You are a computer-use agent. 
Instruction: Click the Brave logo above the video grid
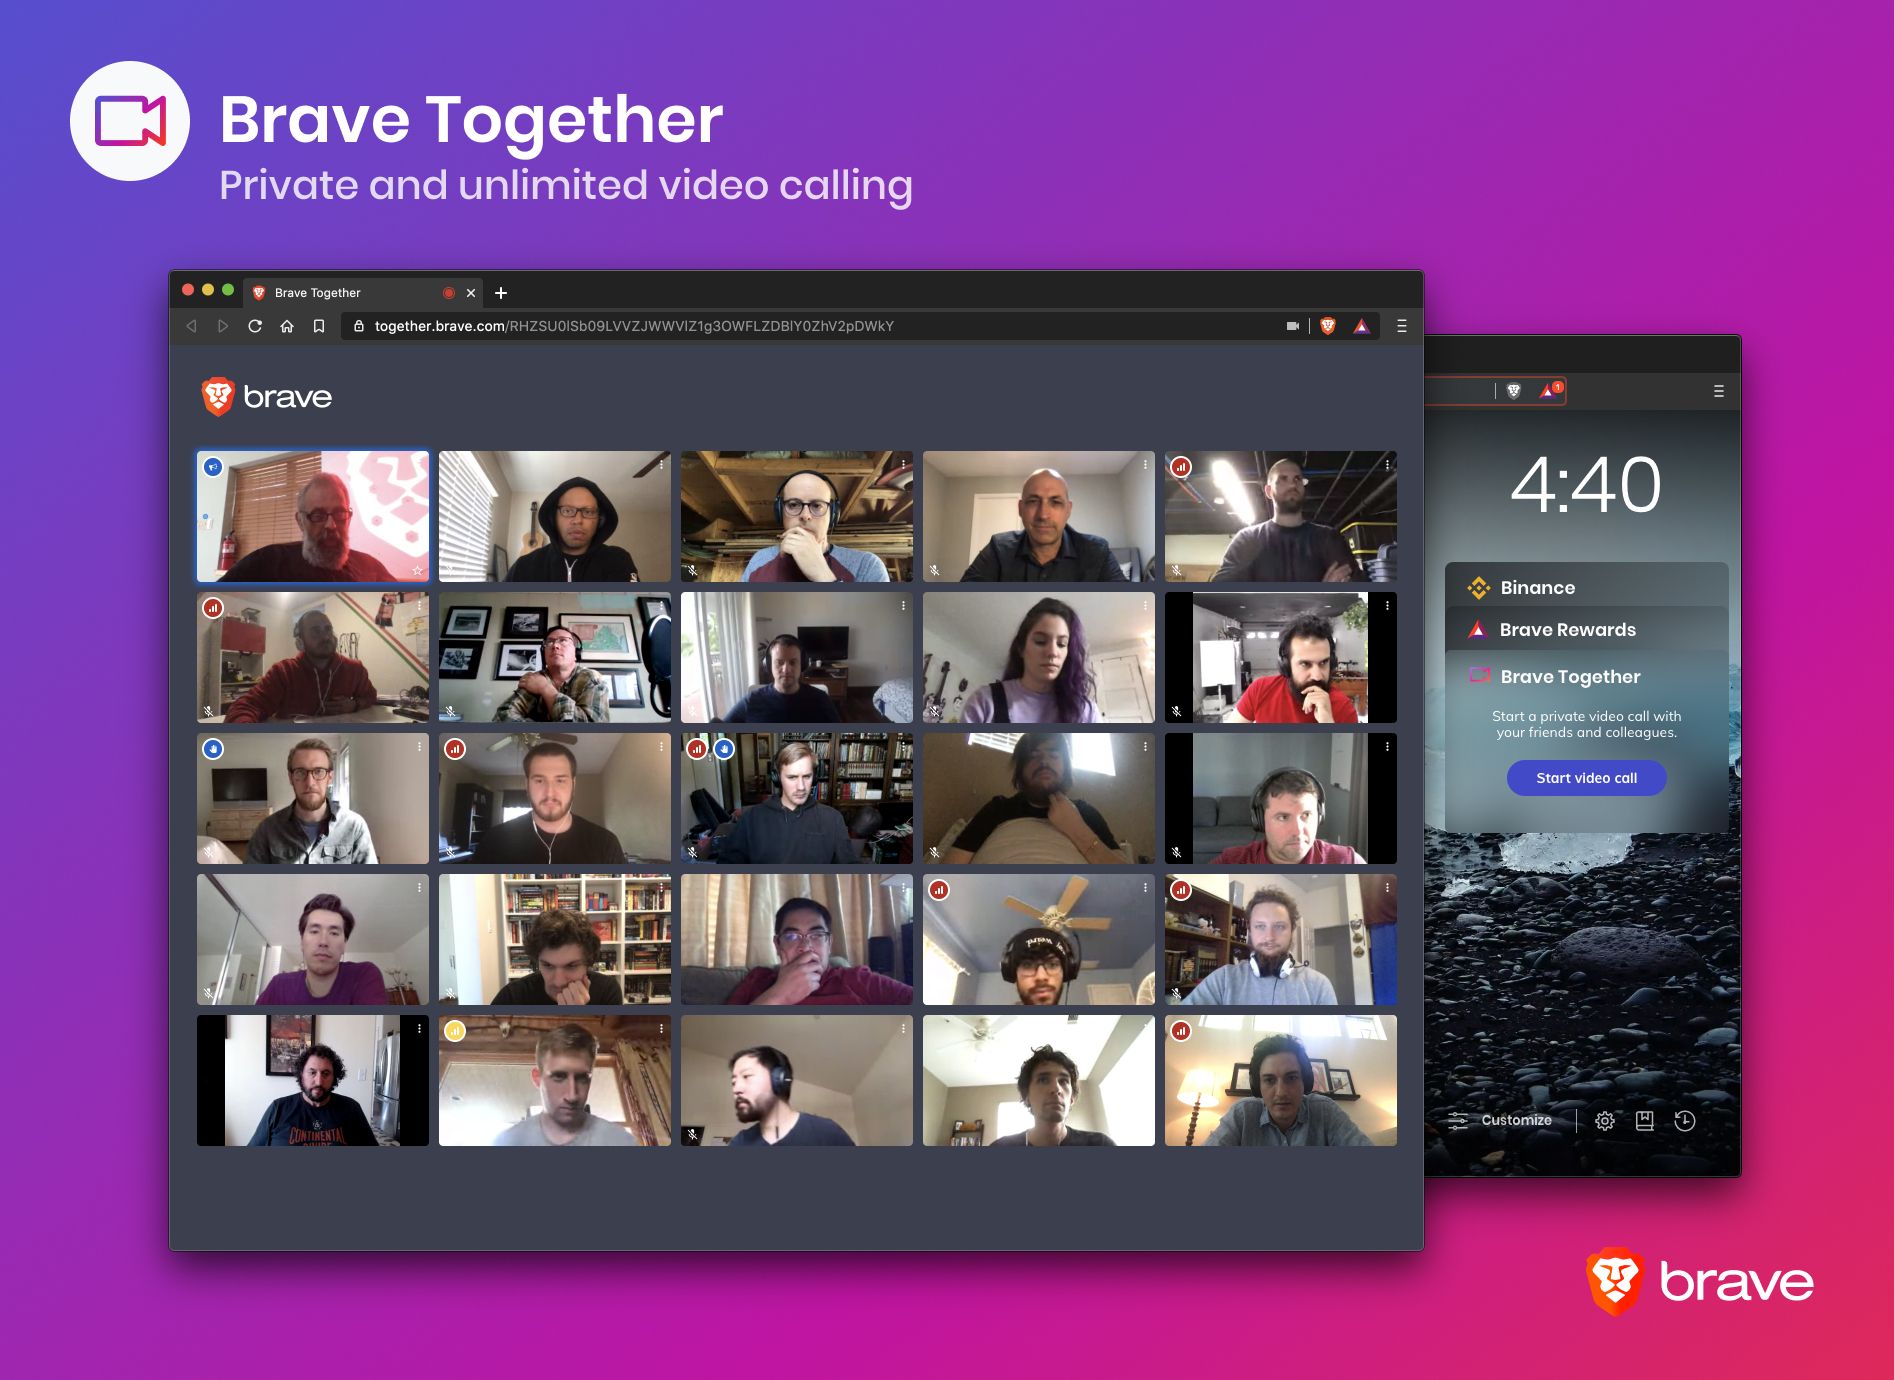[x=266, y=397]
